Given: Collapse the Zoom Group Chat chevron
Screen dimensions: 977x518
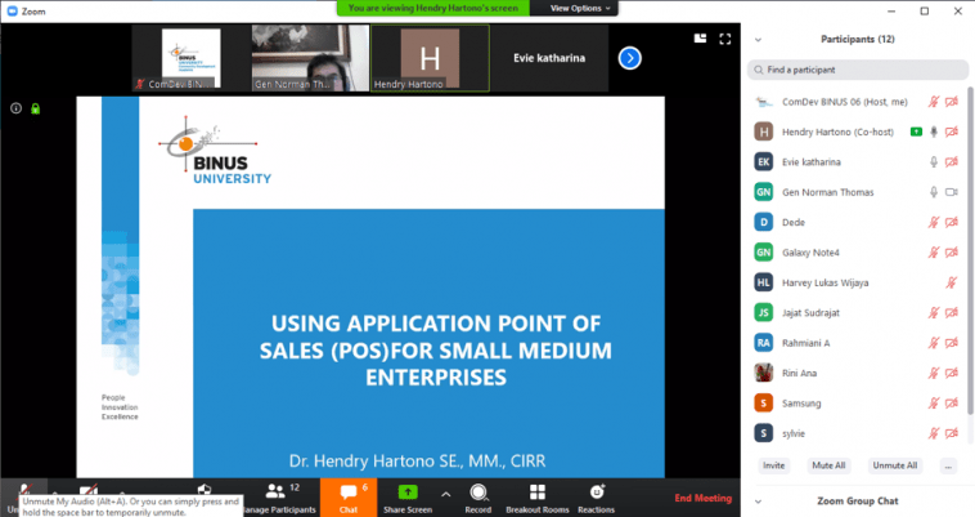Looking at the screenshot, I should click(x=758, y=501).
